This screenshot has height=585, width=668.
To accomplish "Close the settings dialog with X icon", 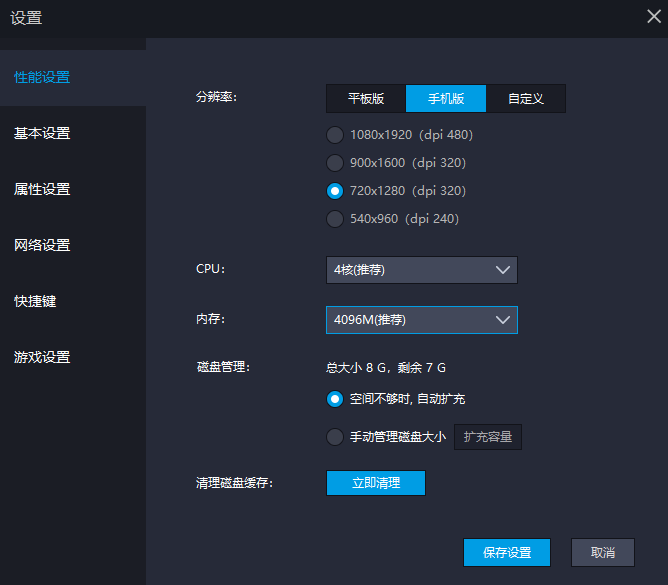I will point(653,15).
